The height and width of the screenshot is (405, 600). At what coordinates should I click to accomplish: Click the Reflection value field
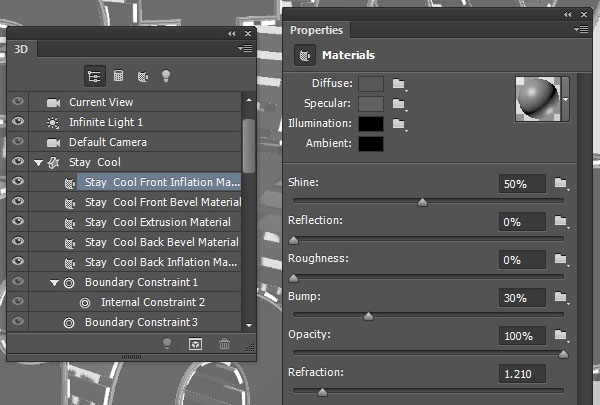(522, 222)
